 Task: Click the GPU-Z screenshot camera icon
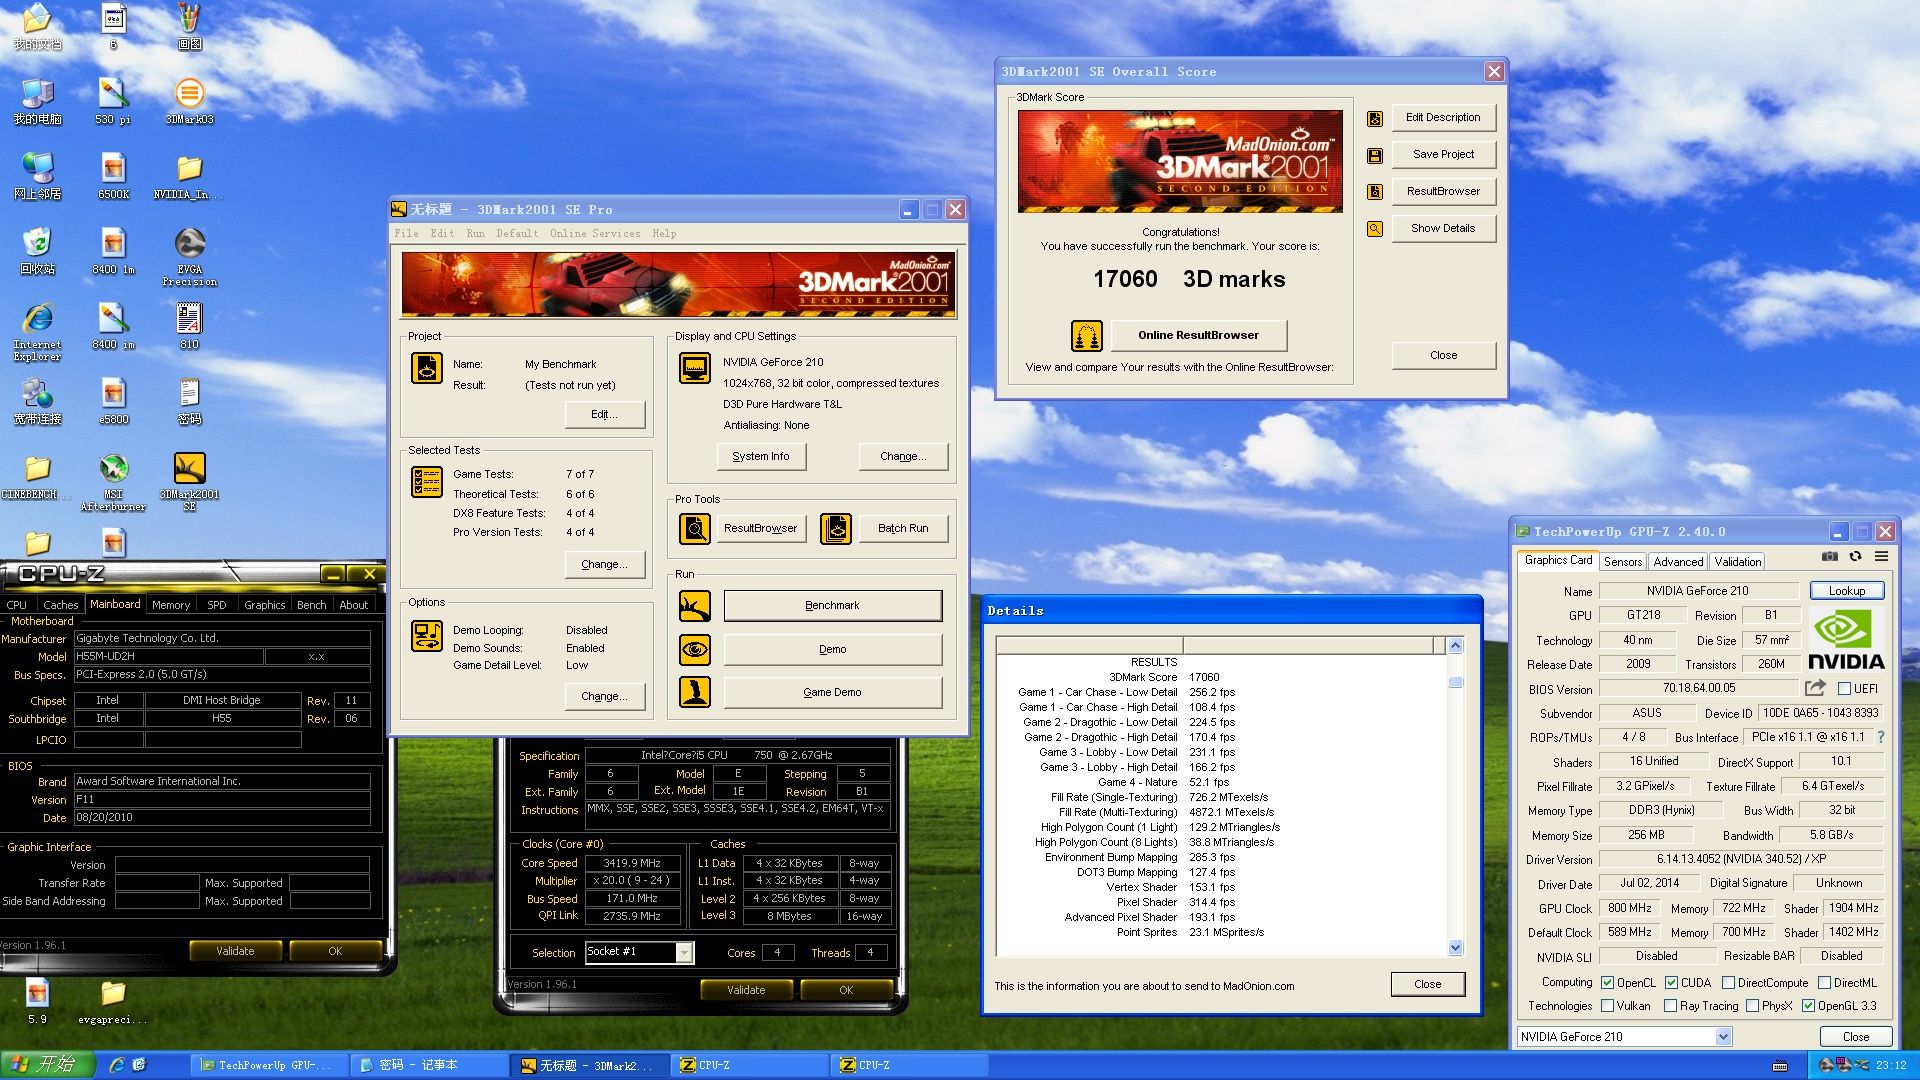pyautogui.click(x=1829, y=557)
